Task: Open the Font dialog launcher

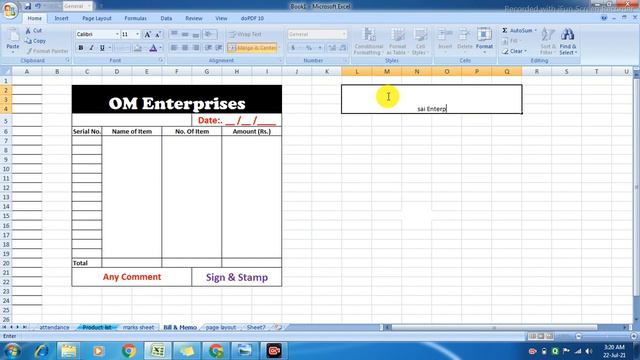Action: click(x=161, y=60)
